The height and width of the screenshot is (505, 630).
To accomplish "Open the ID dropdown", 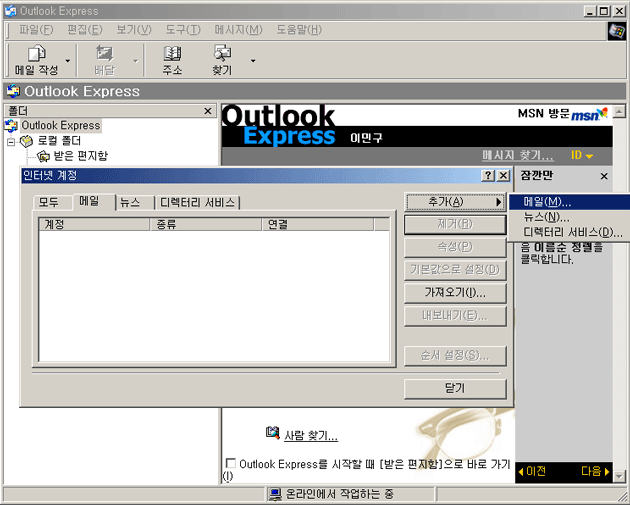I will pos(582,155).
